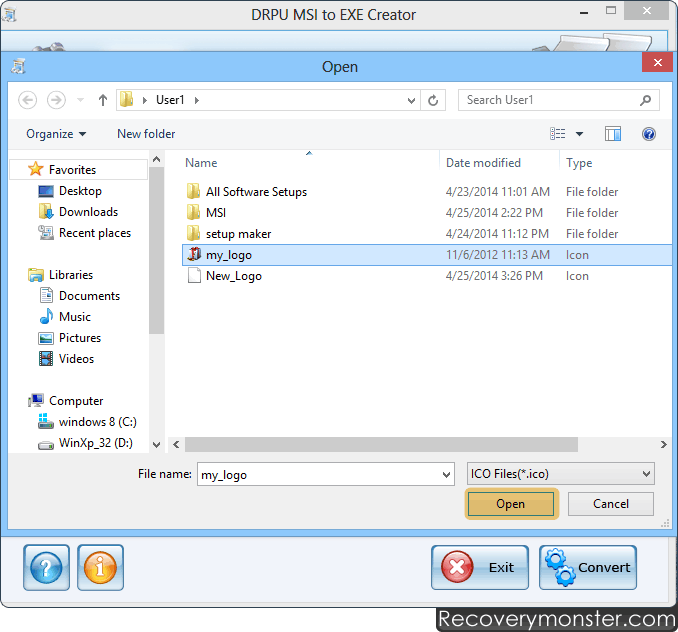678x632 pixels.
Task: Open Documents library
Action: pos(89,296)
